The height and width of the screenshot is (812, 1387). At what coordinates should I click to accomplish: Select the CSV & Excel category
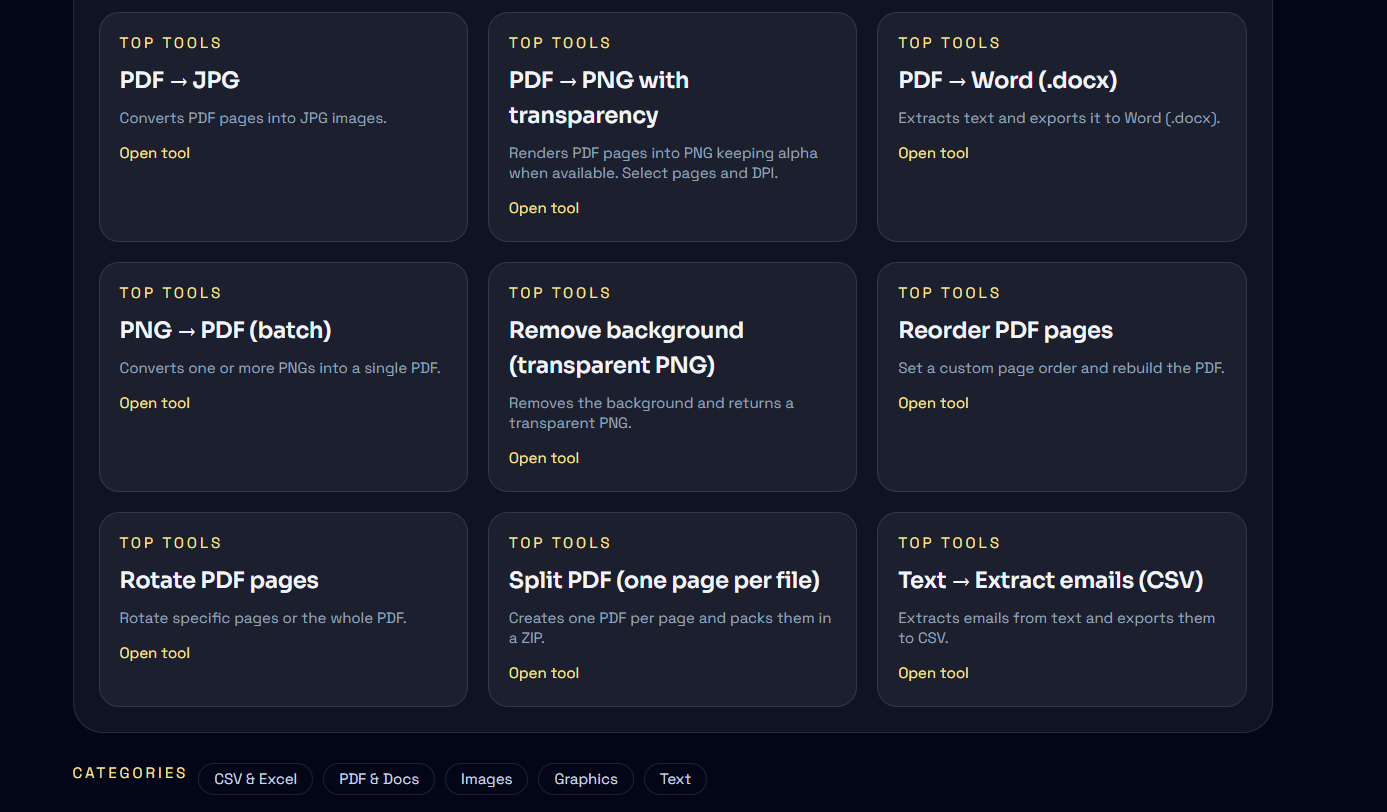pos(255,779)
